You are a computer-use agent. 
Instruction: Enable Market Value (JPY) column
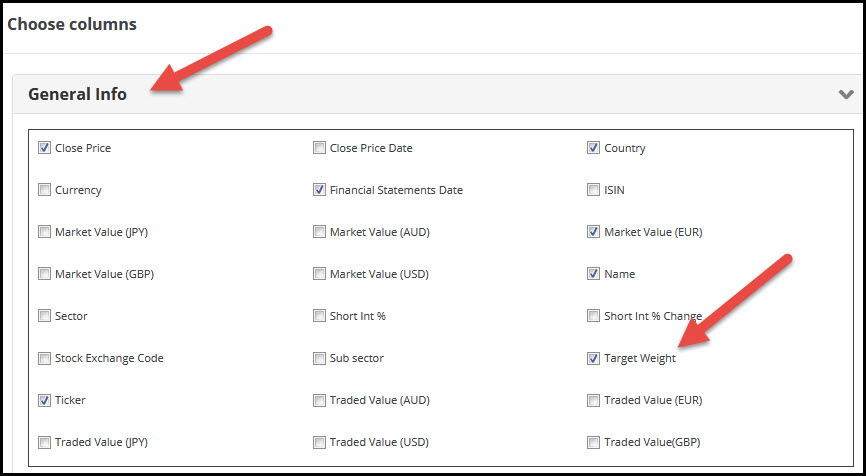click(45, 232)
